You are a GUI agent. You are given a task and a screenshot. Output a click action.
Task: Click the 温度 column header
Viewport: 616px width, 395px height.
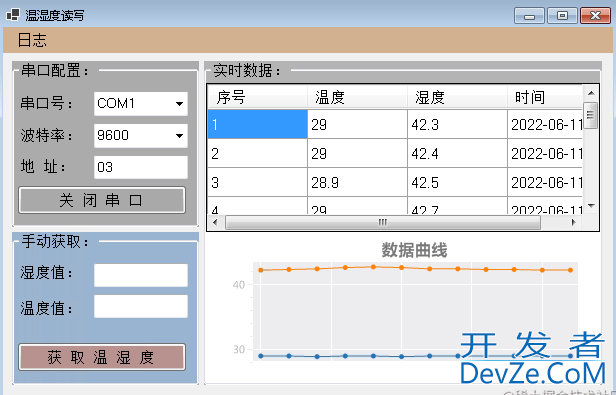click(x=357, y=97)
